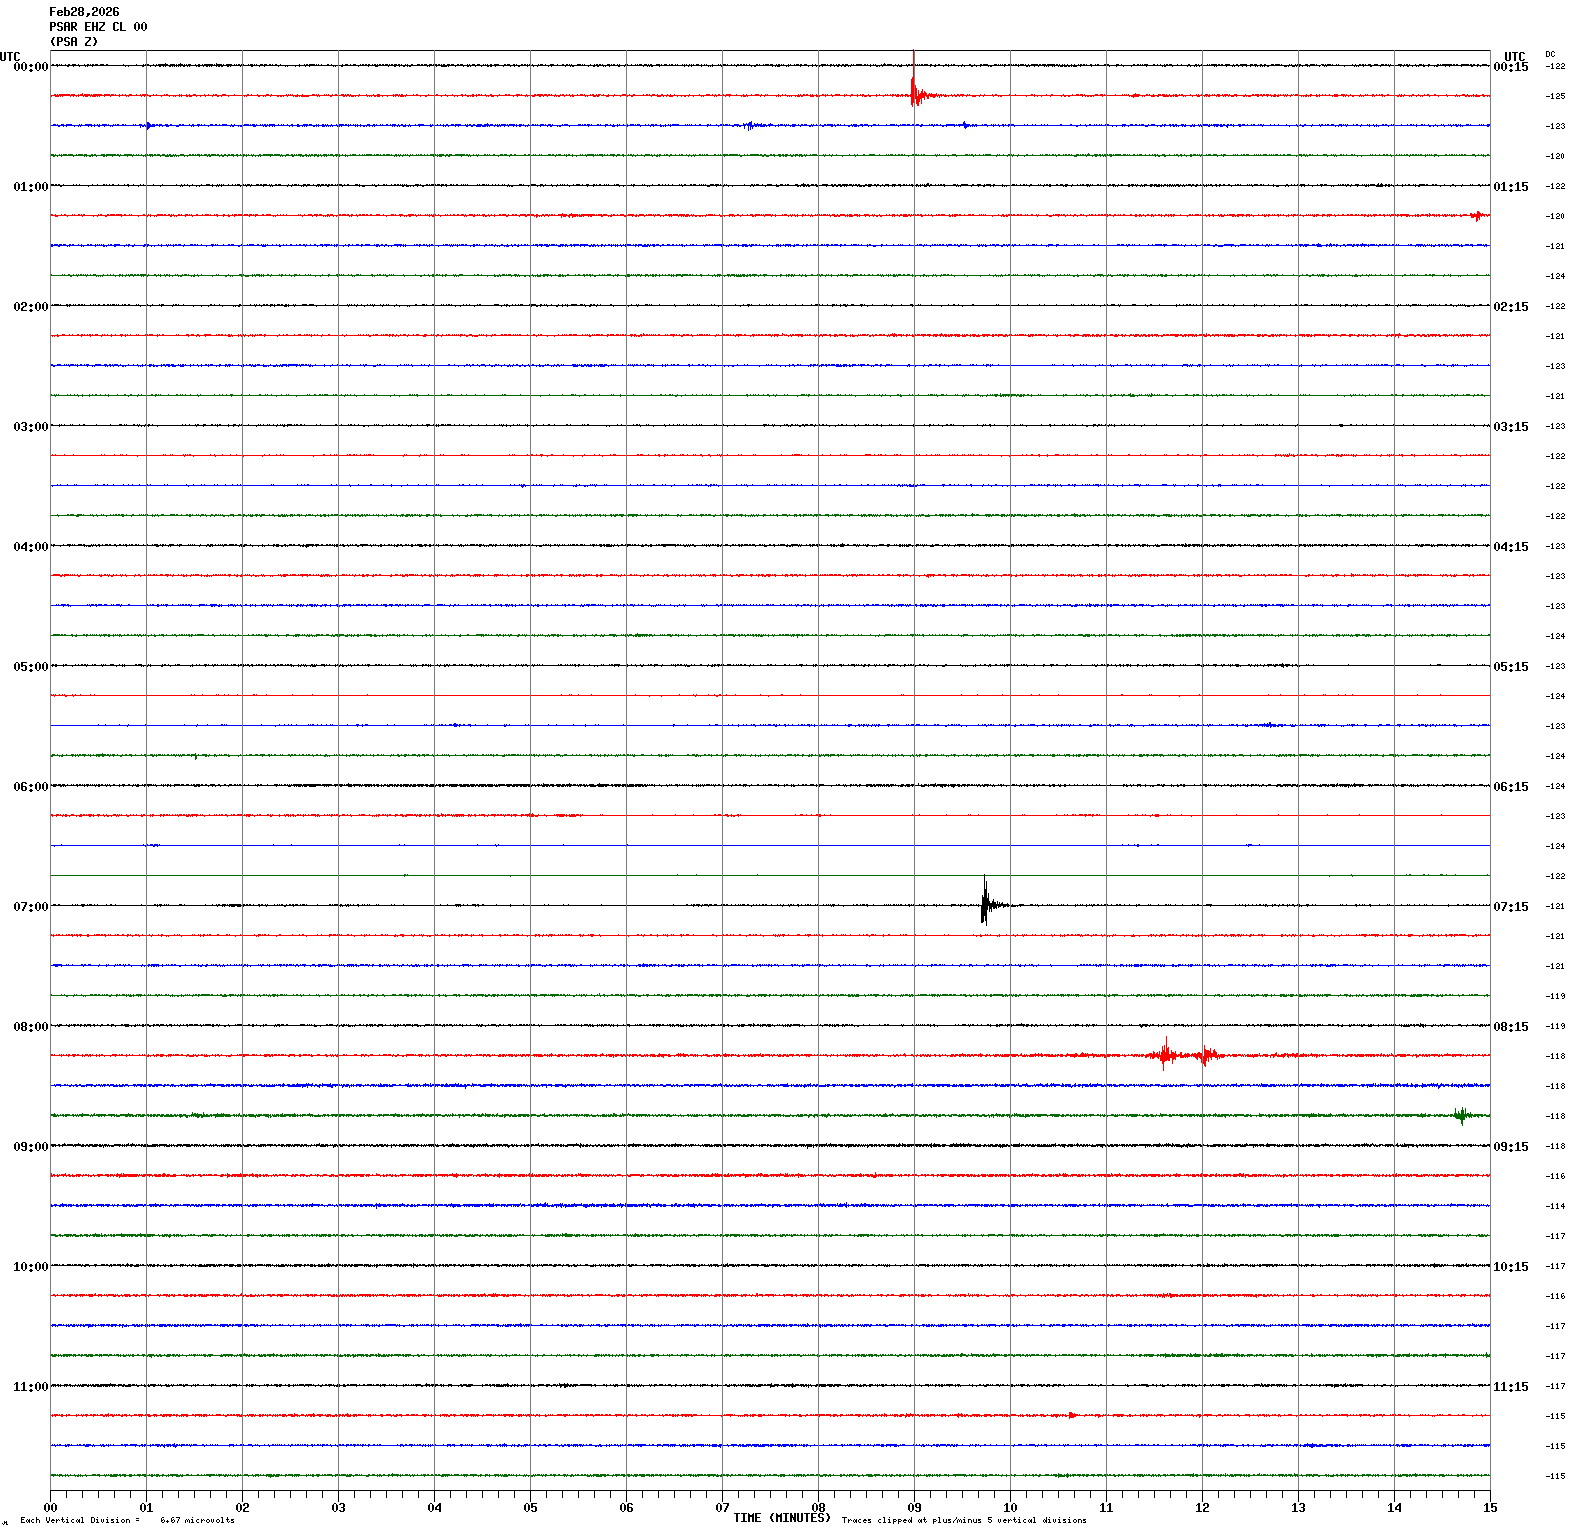The image size is (1570, 1534).
Task: Click the minute 05 tick label on the bottom axis
Action: click(x=530, y=1508)
